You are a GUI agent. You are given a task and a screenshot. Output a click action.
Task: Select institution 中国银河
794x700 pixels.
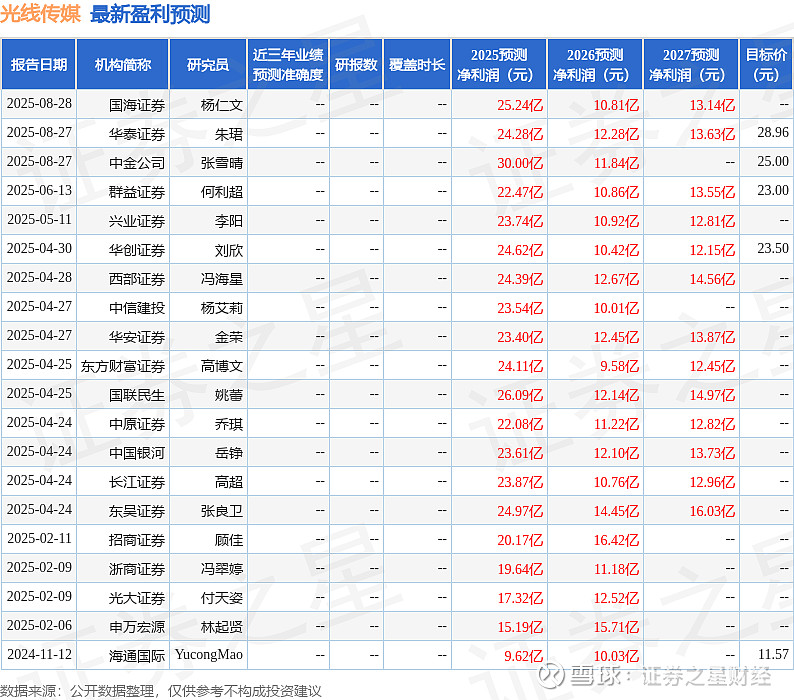click(x=137, y=453)
